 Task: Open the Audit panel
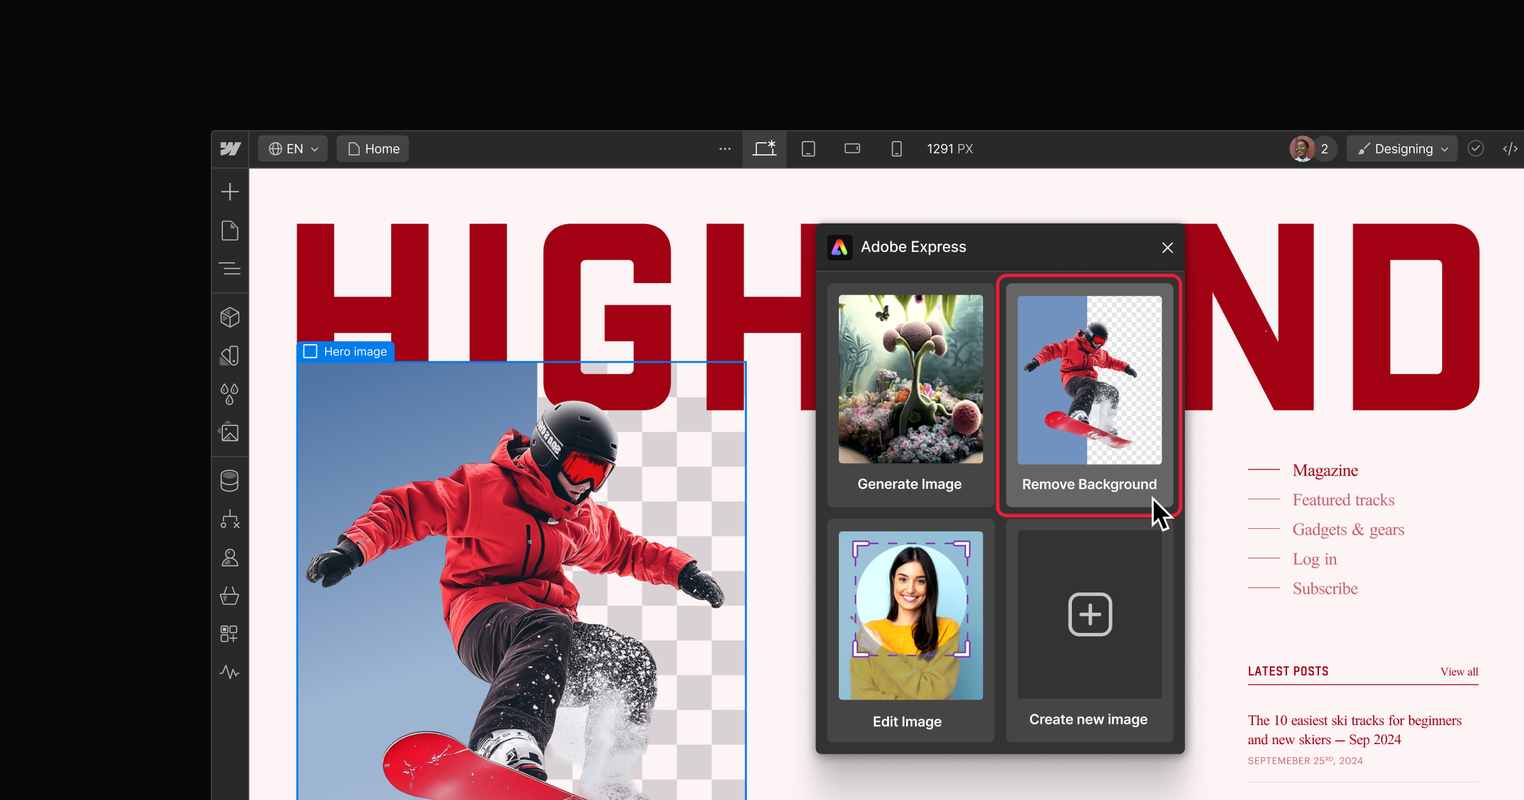(229, 672)
